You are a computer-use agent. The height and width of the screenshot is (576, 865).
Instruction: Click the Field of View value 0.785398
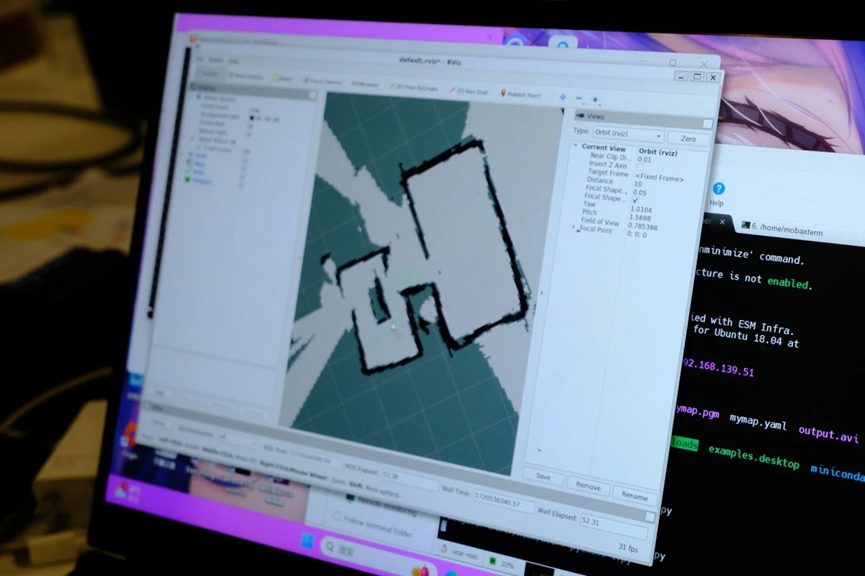pyautogui.click(x=642, y=227)
